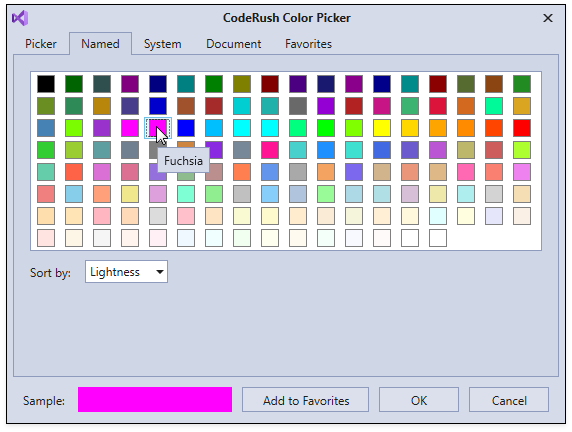Viewport: 572px width, 432px height.
Task: Switch to the Picker tab
Action: pos(40,44)
